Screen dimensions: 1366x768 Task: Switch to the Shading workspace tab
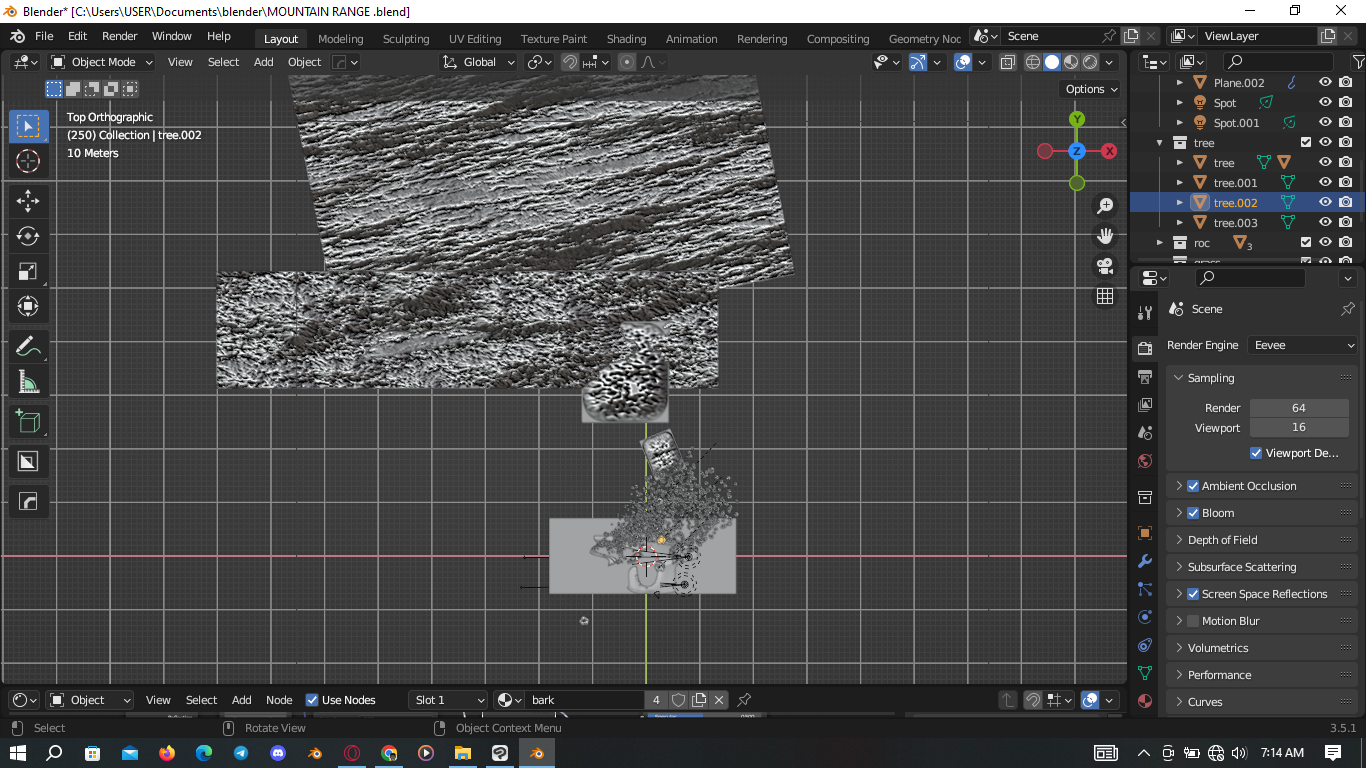(x=626, y=39)
